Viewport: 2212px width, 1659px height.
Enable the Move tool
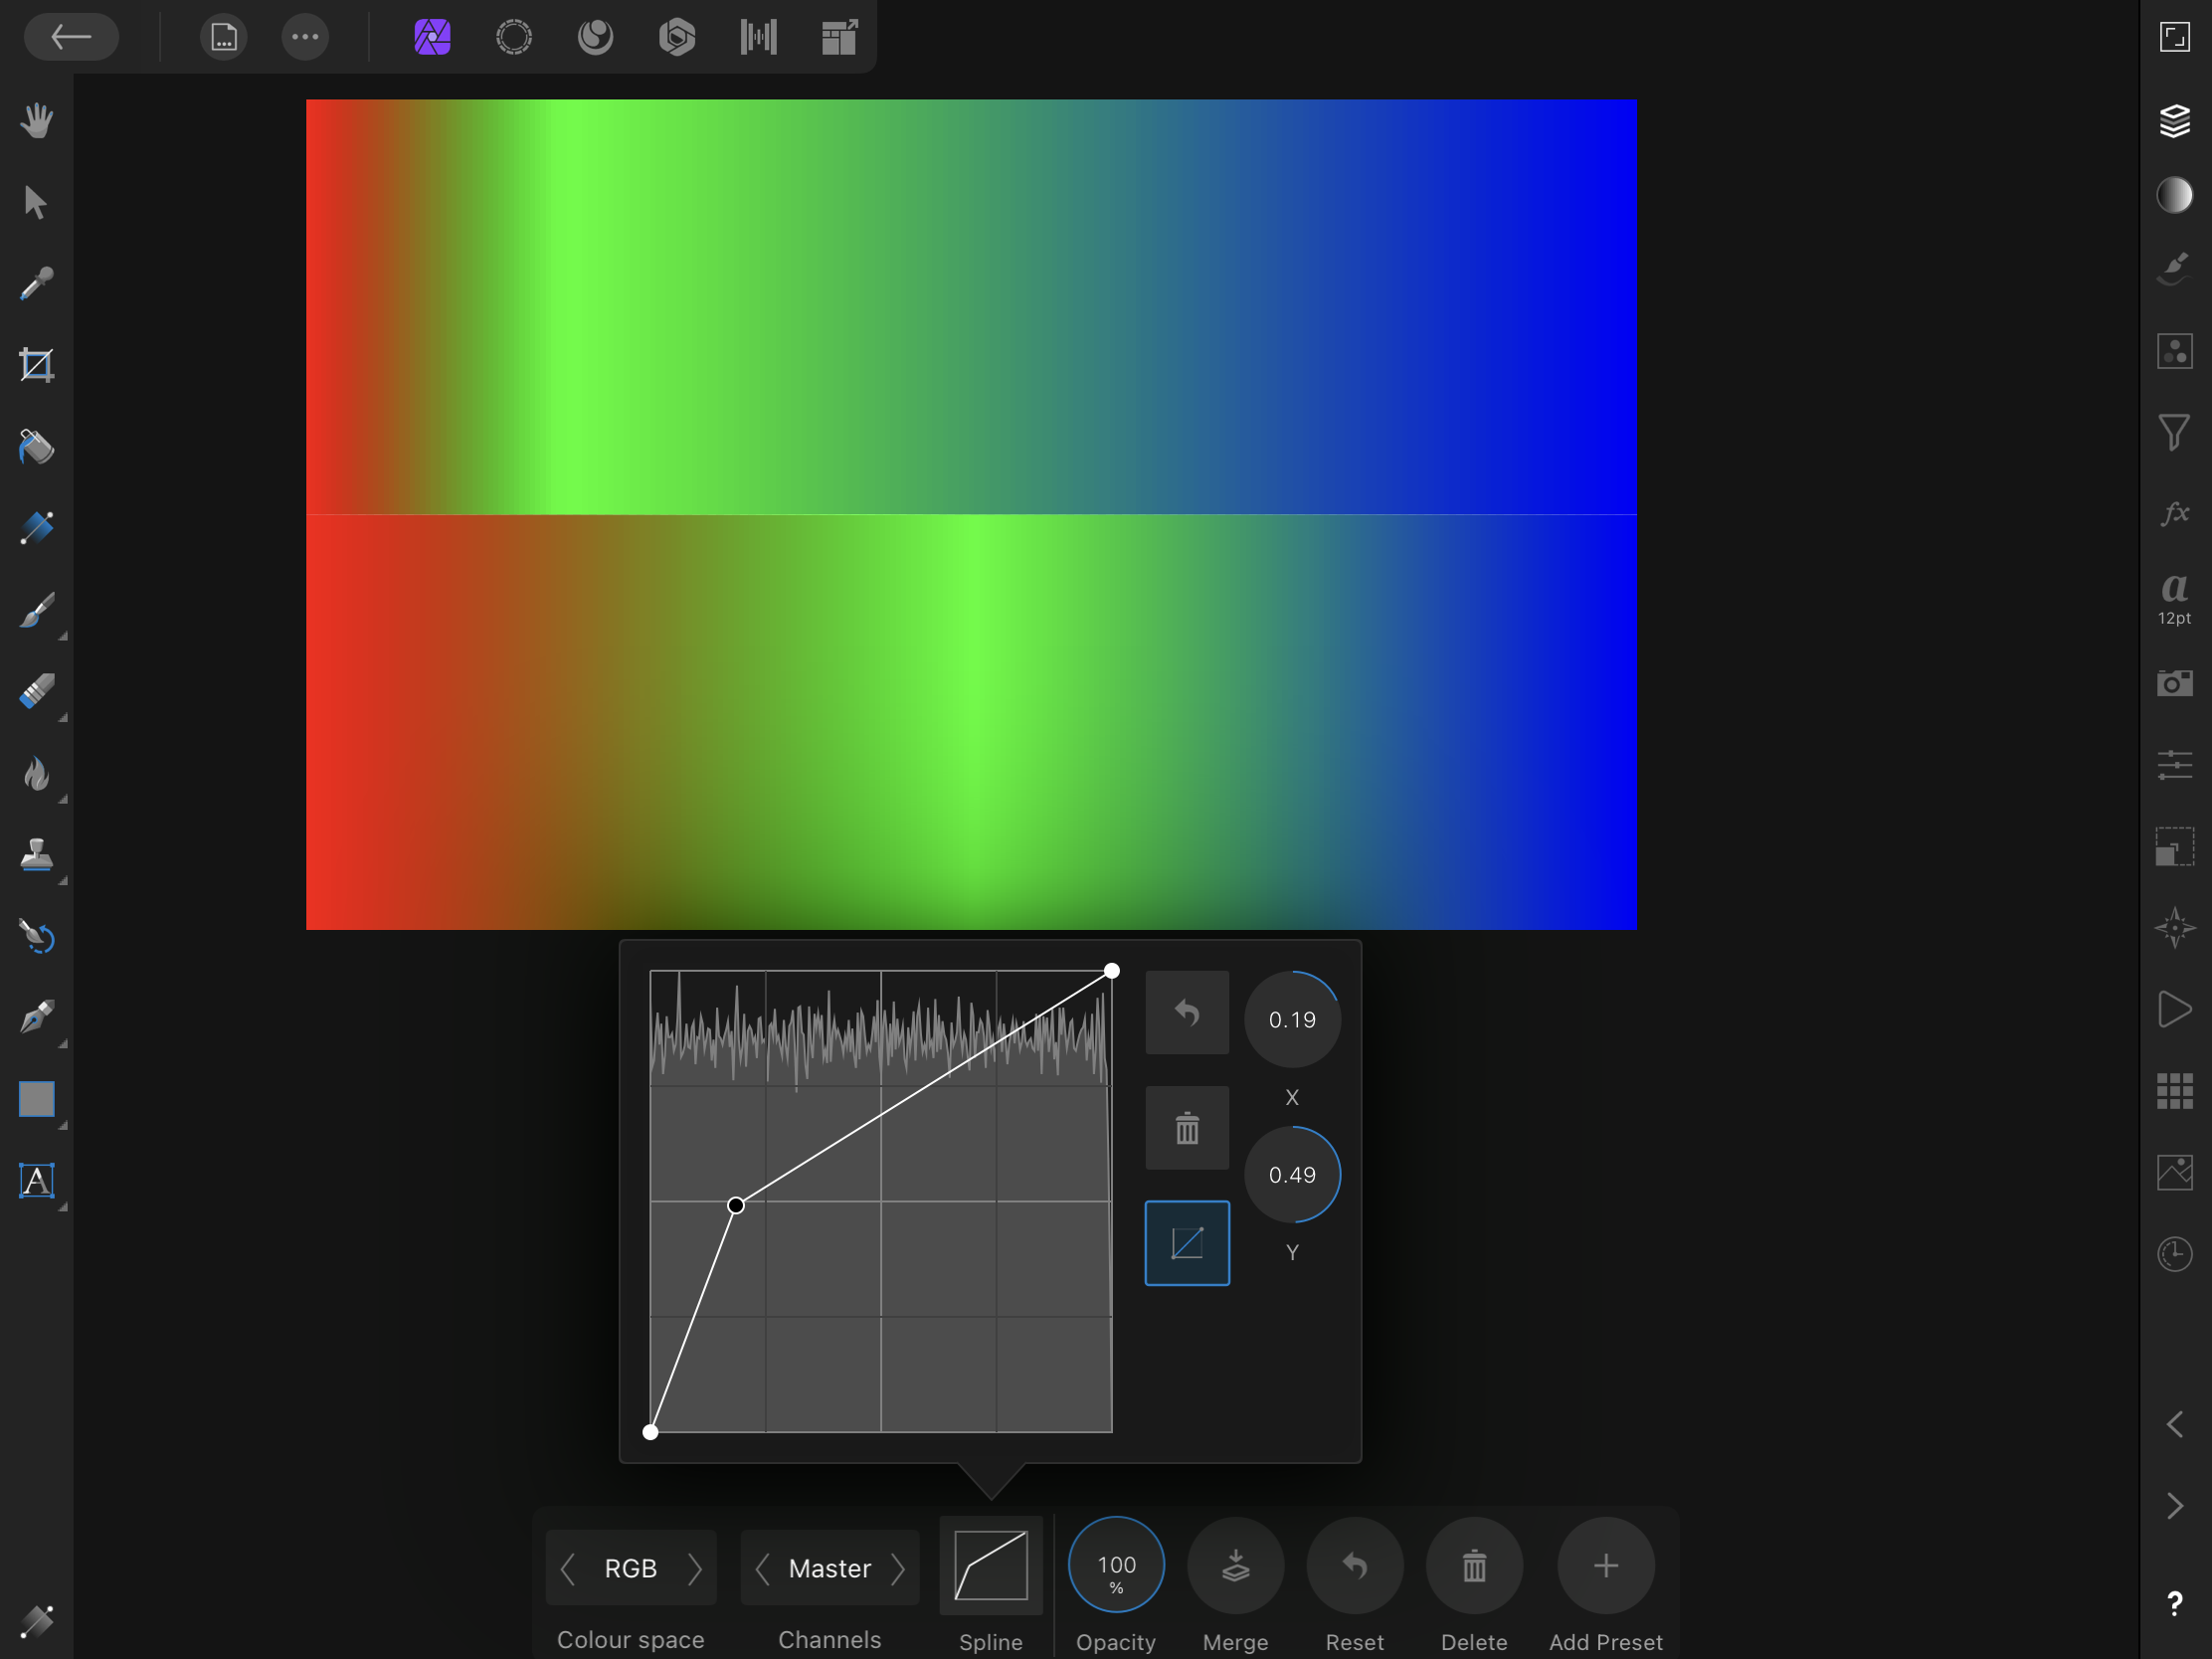tap(36, 200)
